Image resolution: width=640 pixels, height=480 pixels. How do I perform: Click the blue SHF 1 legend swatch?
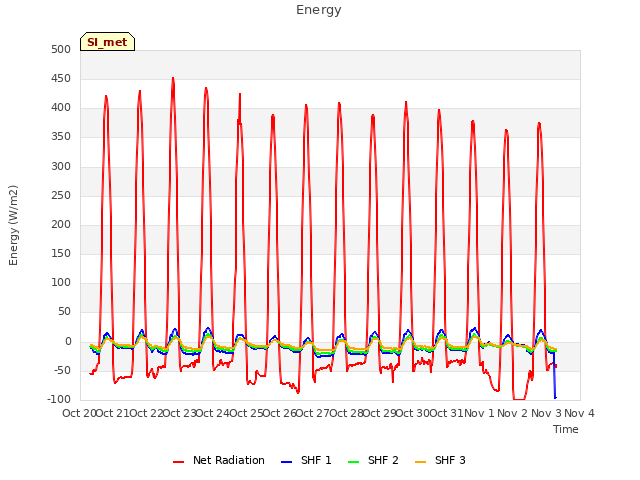(x=287, y=462)
